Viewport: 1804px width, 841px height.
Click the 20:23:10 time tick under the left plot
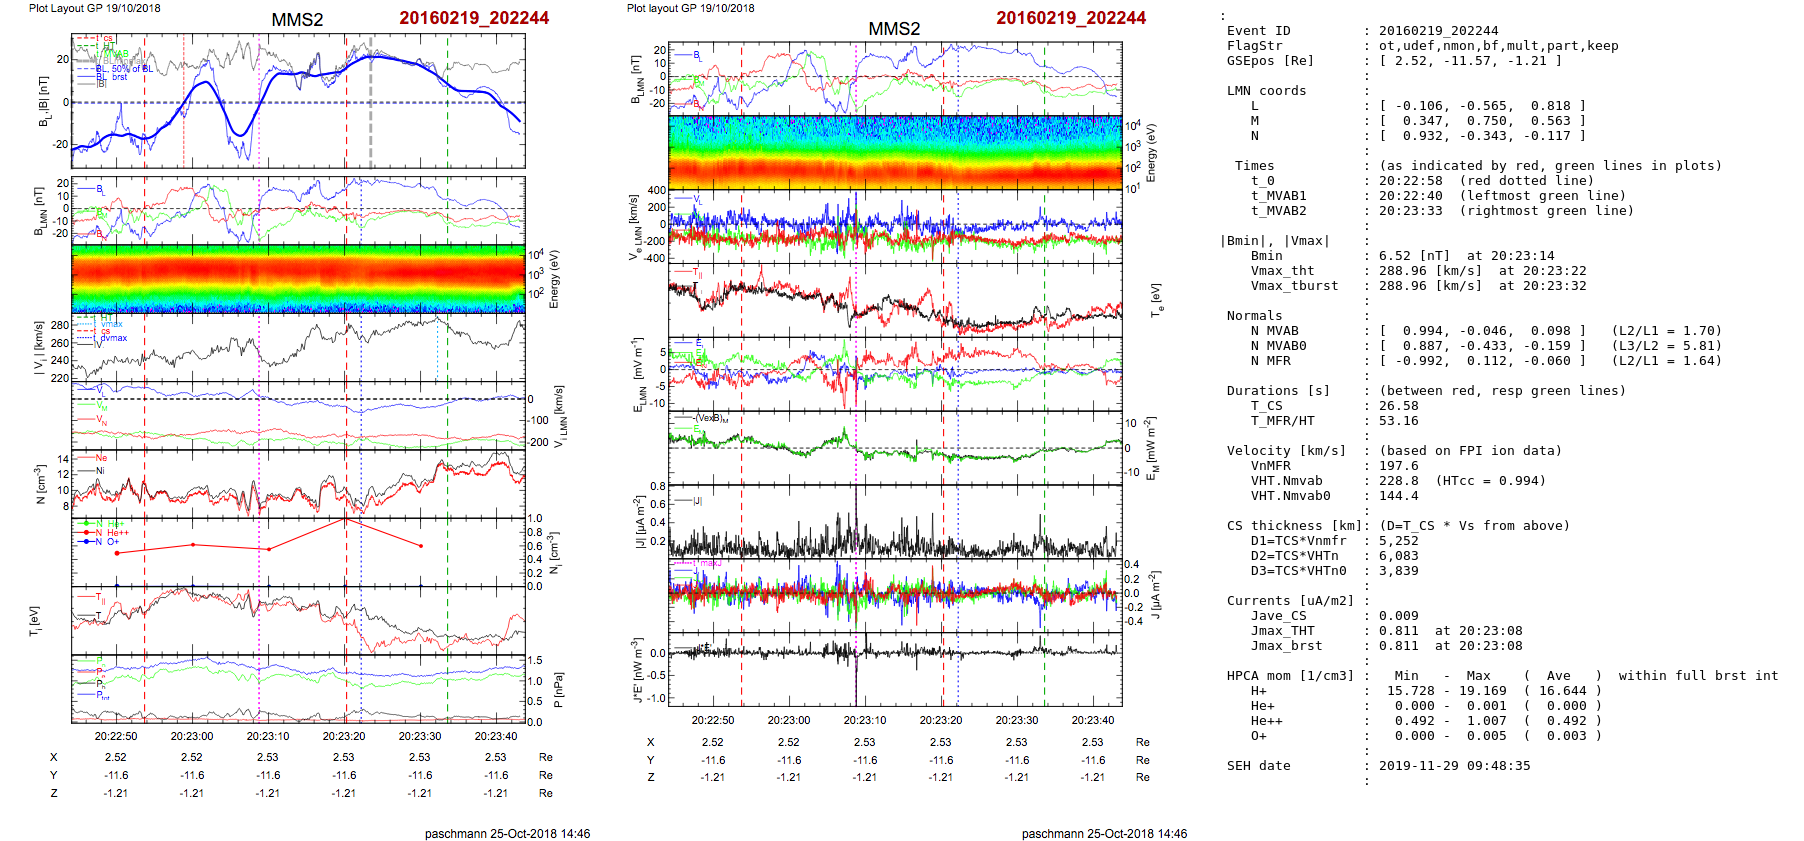(x=268, y=736)
